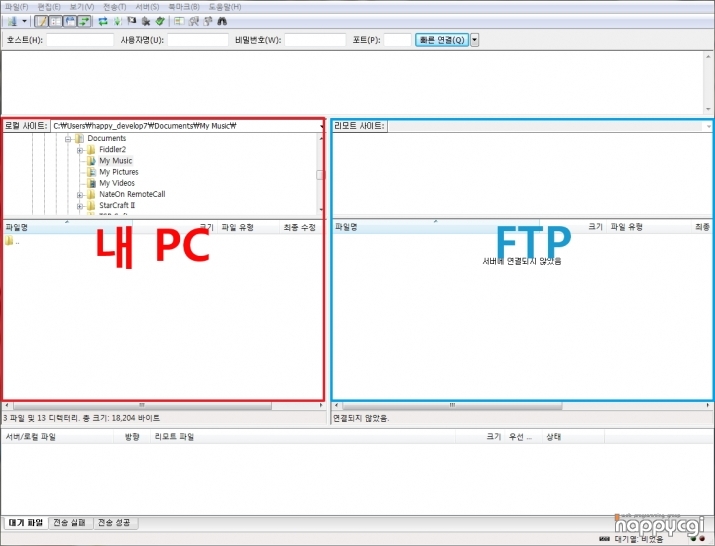
Task: Toggle remote directory tree display icon
Action: pos(70,21)
